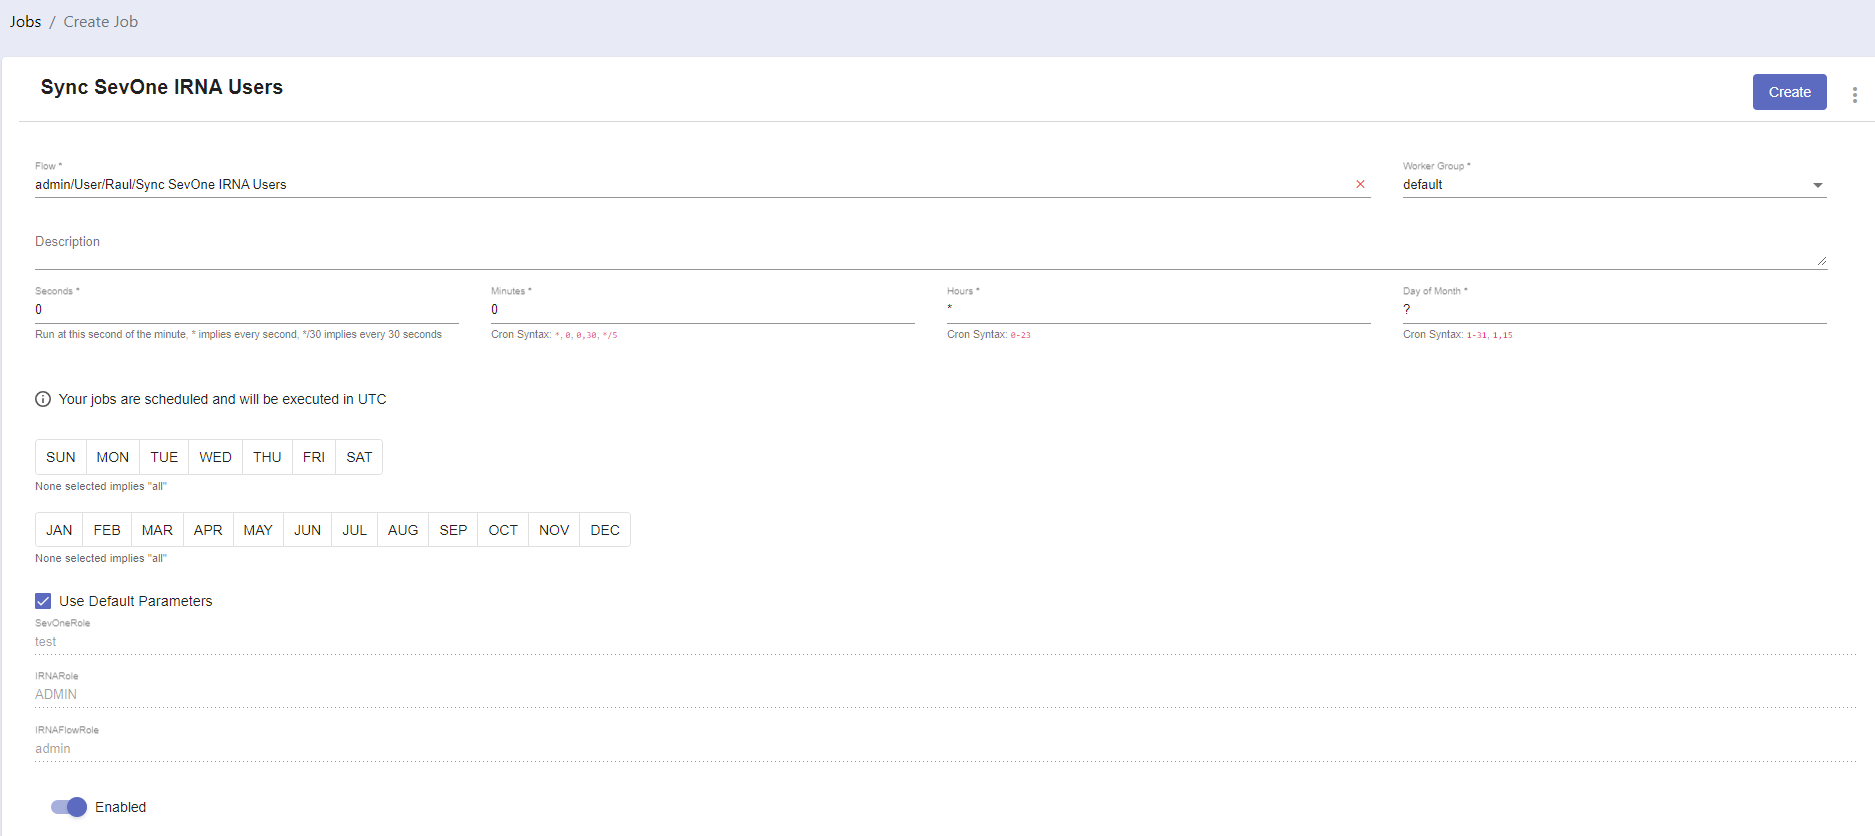Select the OCT month button
This screenshot has height=836, width=1875.
tap(503, 530)
